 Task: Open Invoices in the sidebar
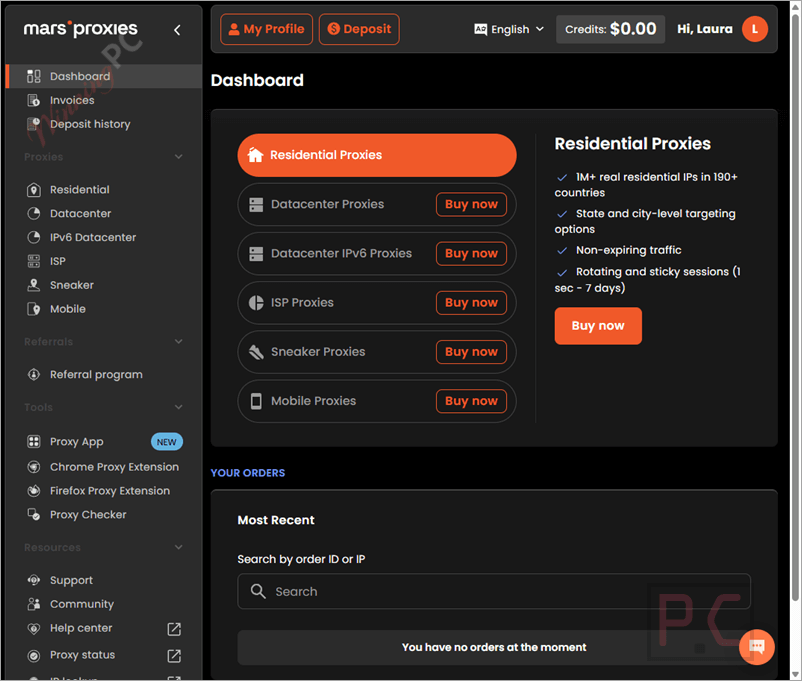click(x=104, y=100)
